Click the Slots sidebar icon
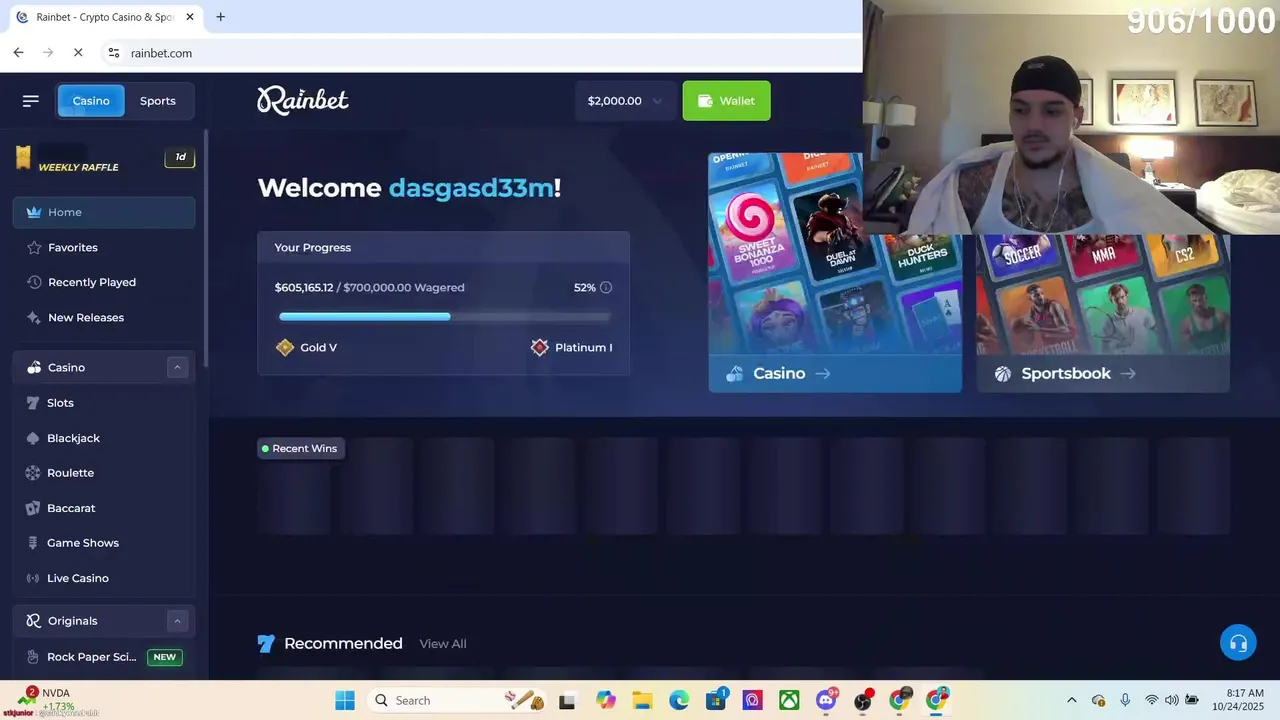Screen dimensions: 1280x720 (33, 403)
